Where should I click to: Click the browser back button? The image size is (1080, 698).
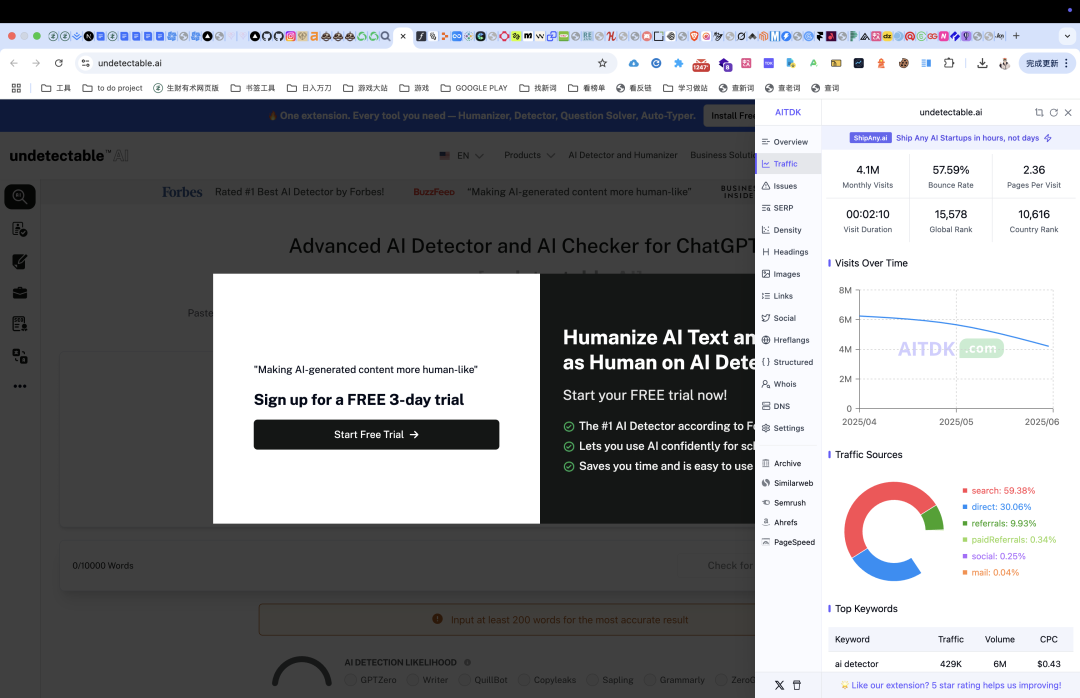click(14, 63)
